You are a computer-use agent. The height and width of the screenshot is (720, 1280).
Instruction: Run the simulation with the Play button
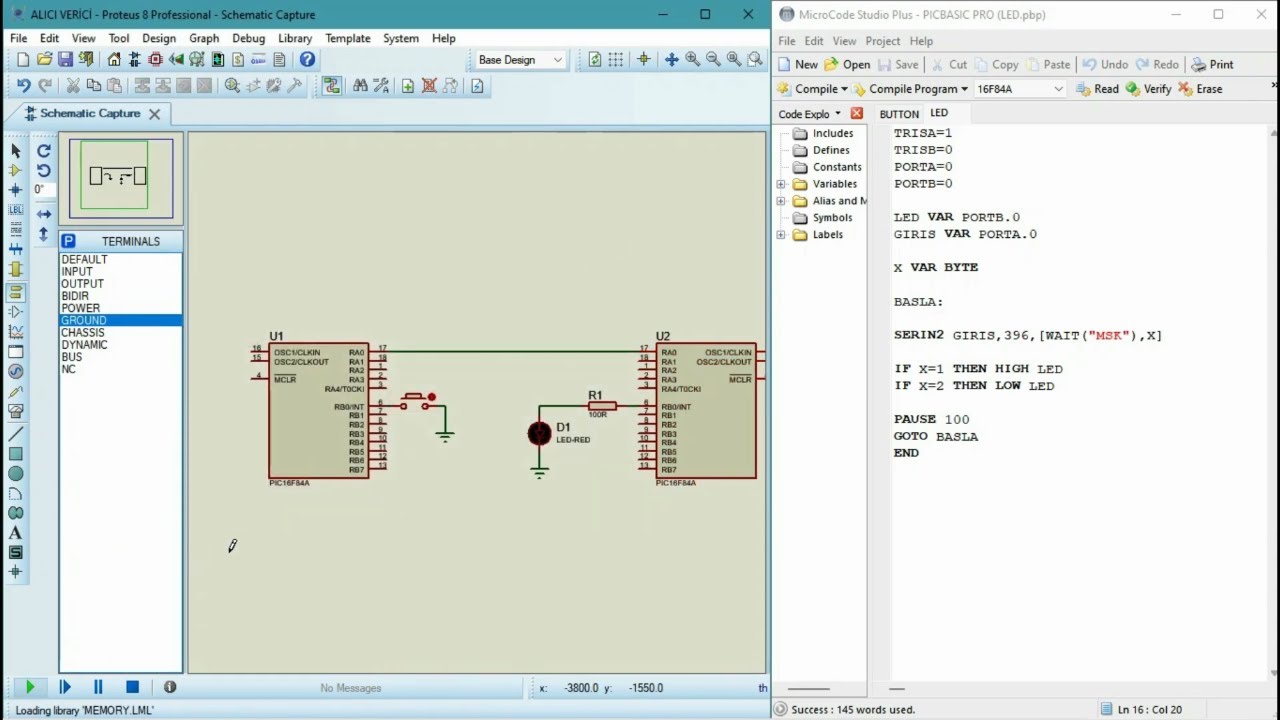coord(30,687)
